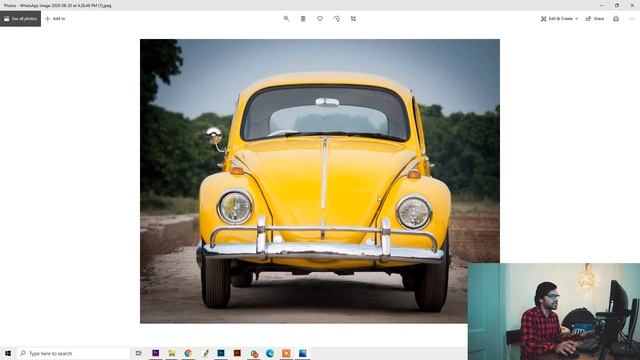Open Task View on taskbar

139,353
